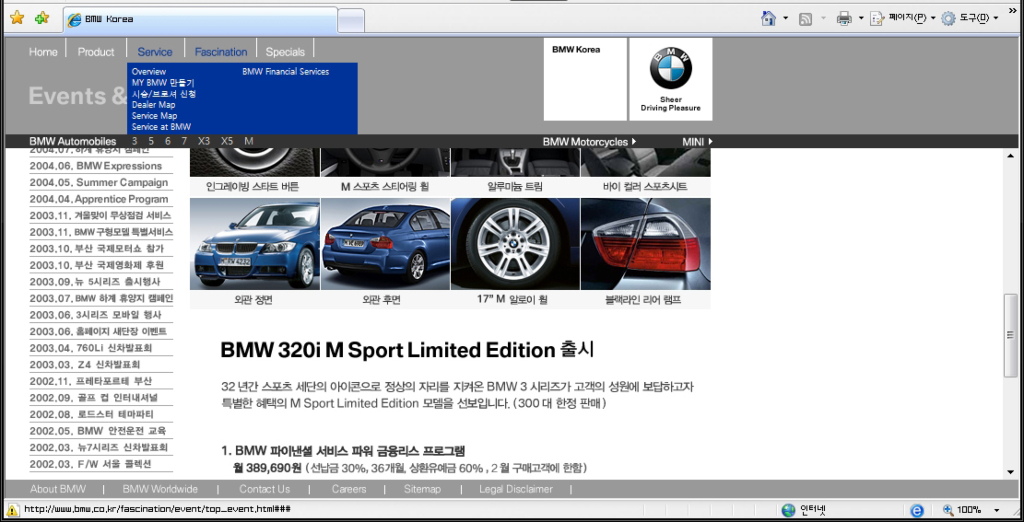This screenshot has height=522, width=1024.
Task: Open the Print dropdown arrow
Action: (x=861, y=18)
